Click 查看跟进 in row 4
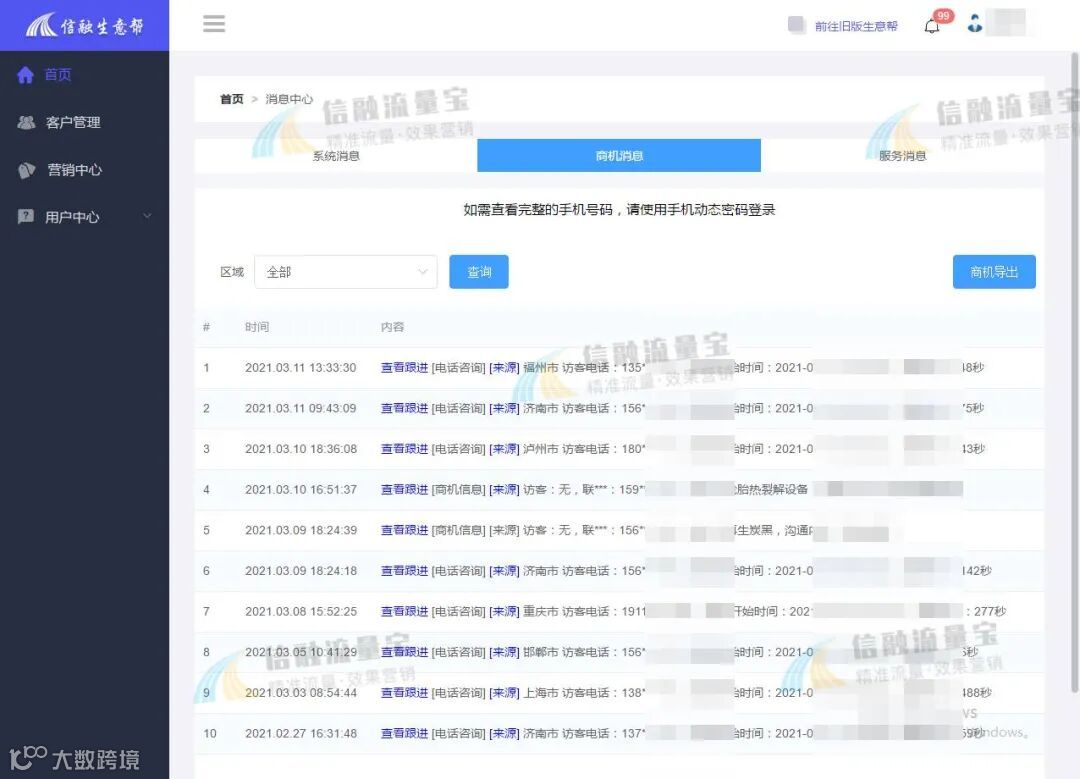Screen dimensions: 1080x779 (x=404, y=490)
